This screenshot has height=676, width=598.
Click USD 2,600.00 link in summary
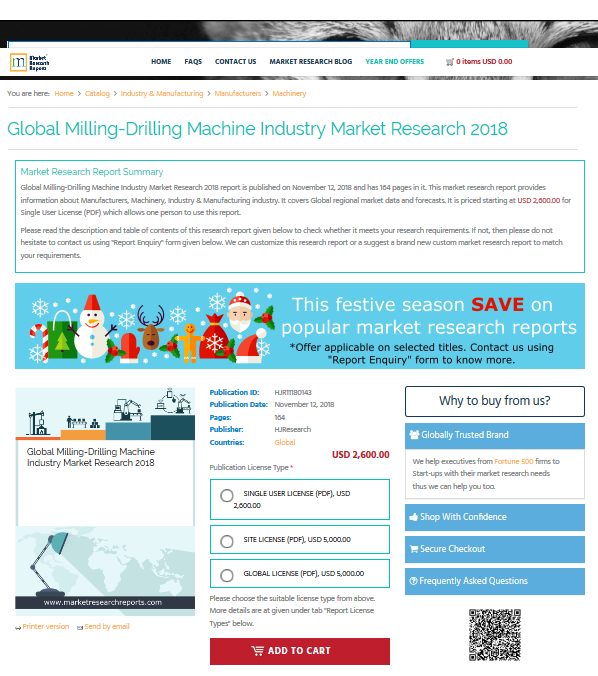coord(539,200)
